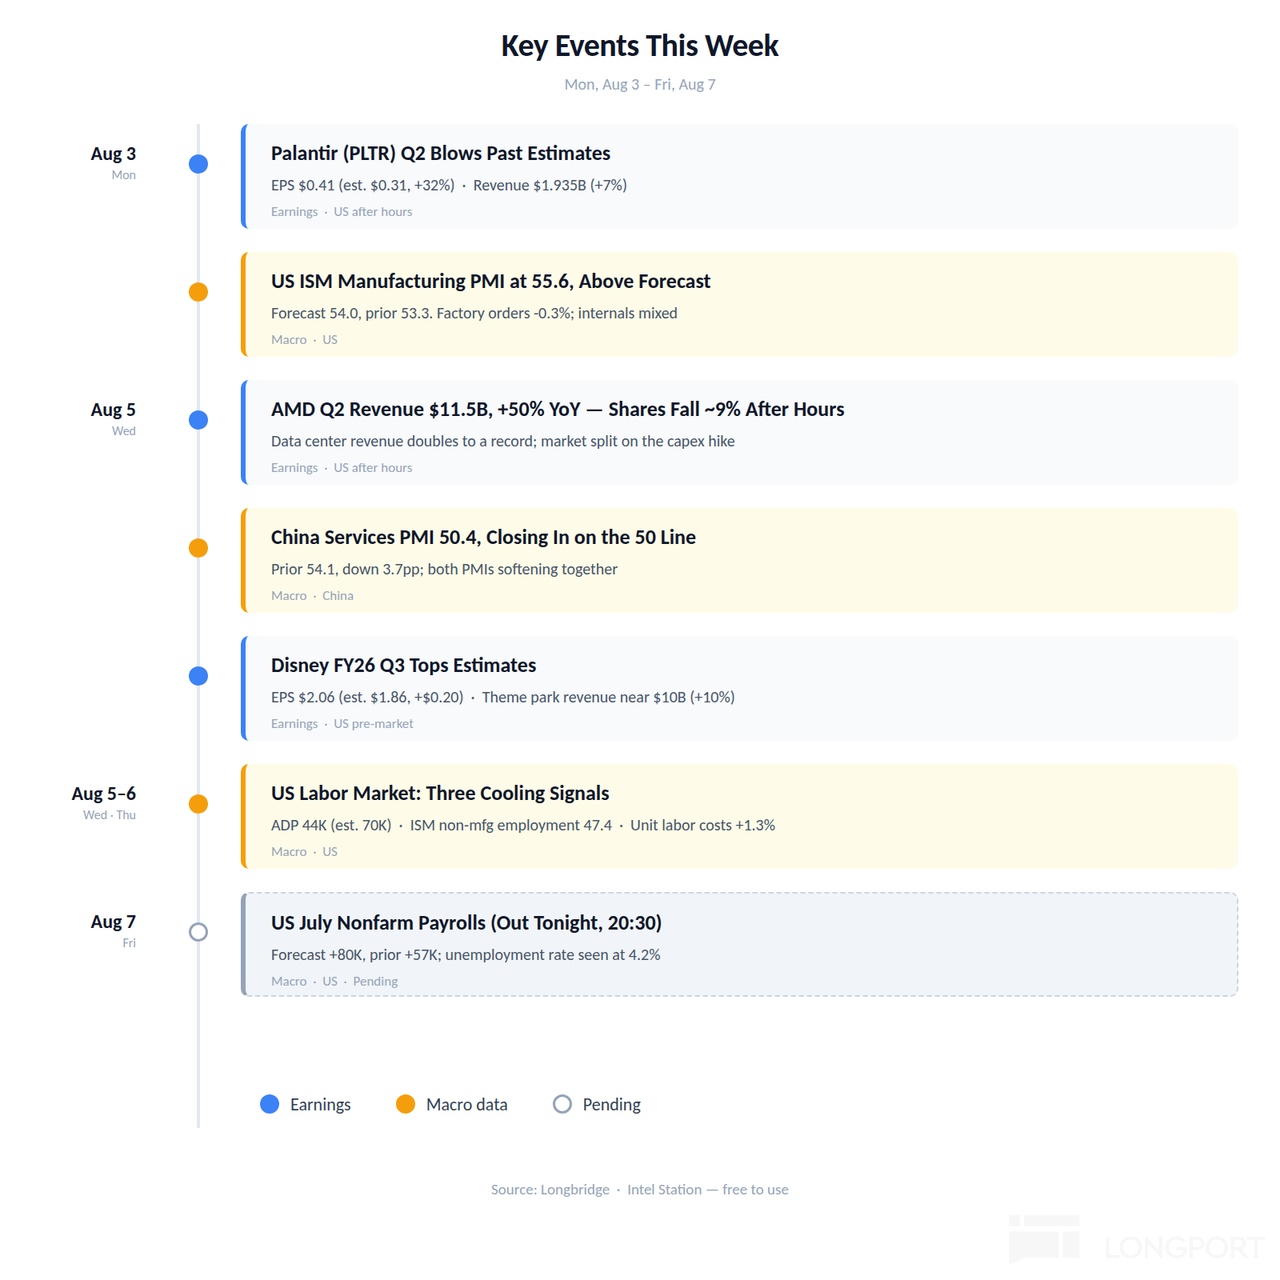This screenshot has height=1280, width=1280.
Task: Click the Aug 5 date label
Action: pyautogui.click(x=113, y=410)
